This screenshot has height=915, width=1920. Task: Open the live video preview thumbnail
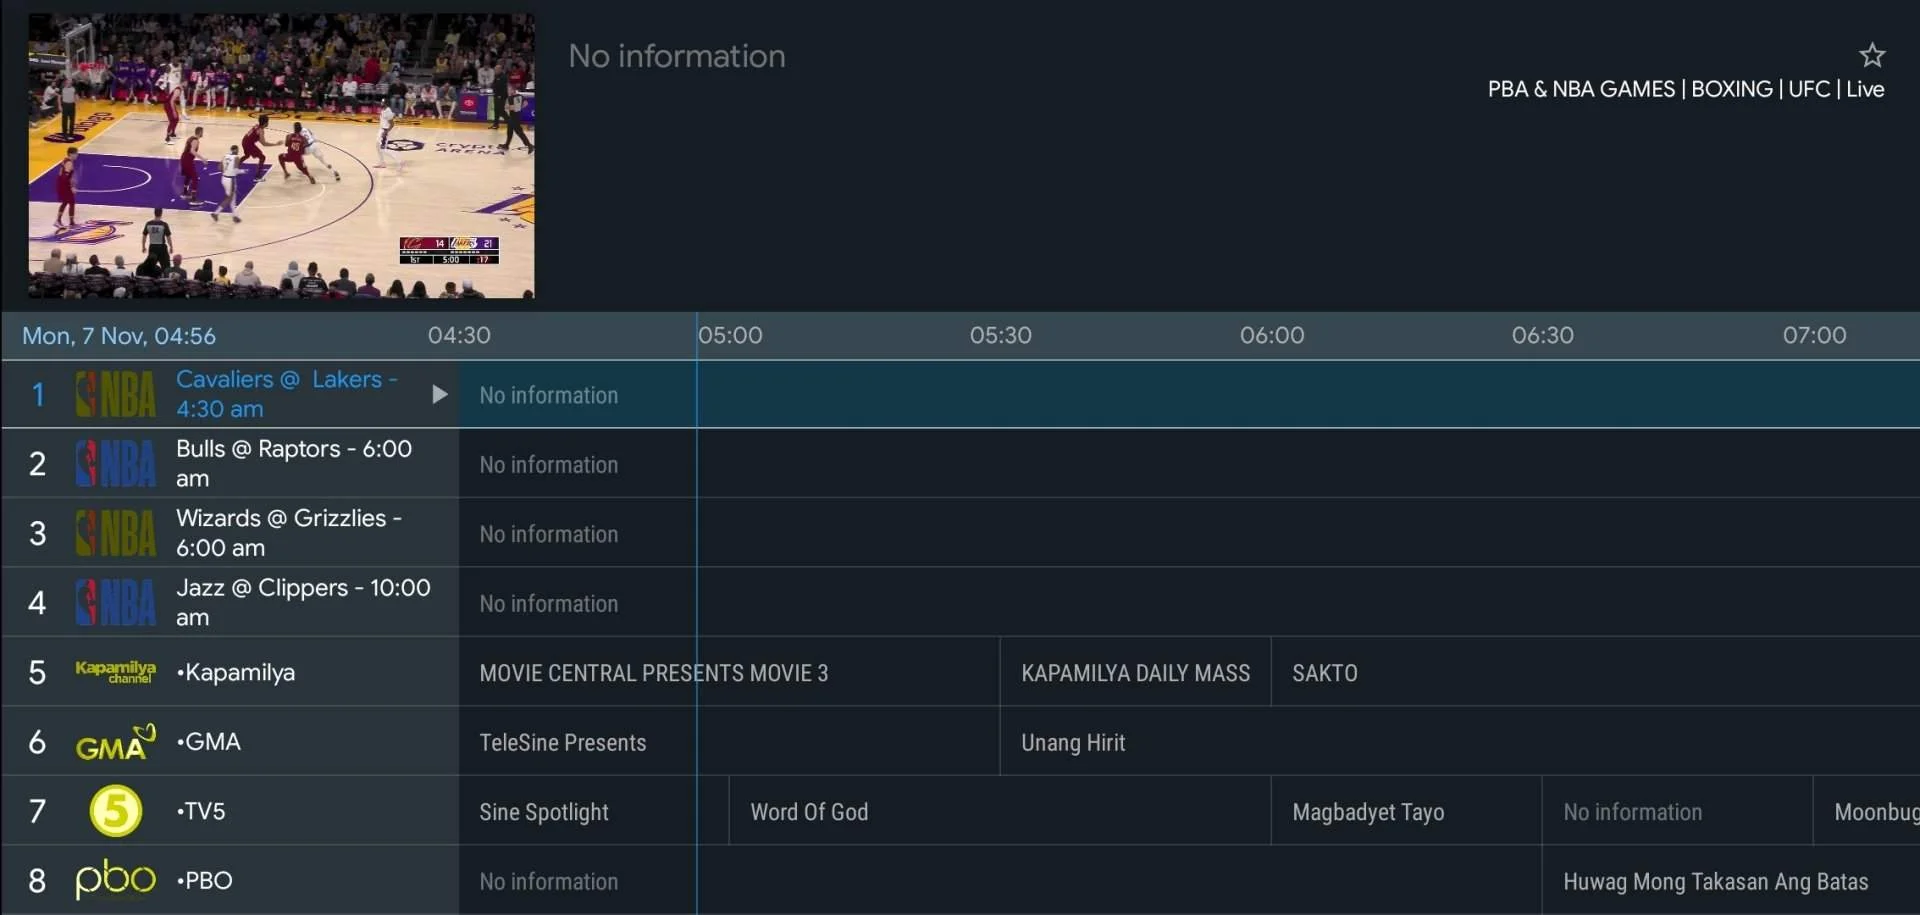click(x=281, y=155)
